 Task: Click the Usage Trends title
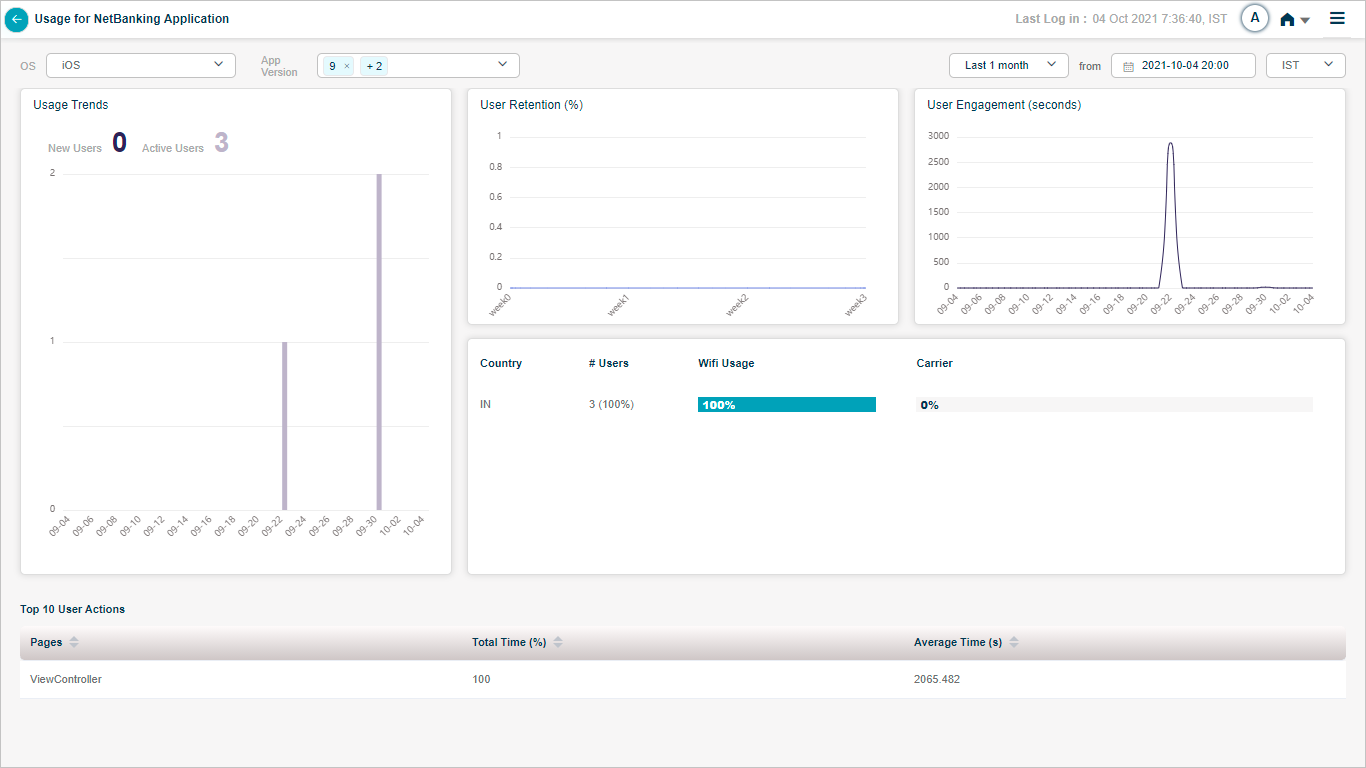click(71, 104)
